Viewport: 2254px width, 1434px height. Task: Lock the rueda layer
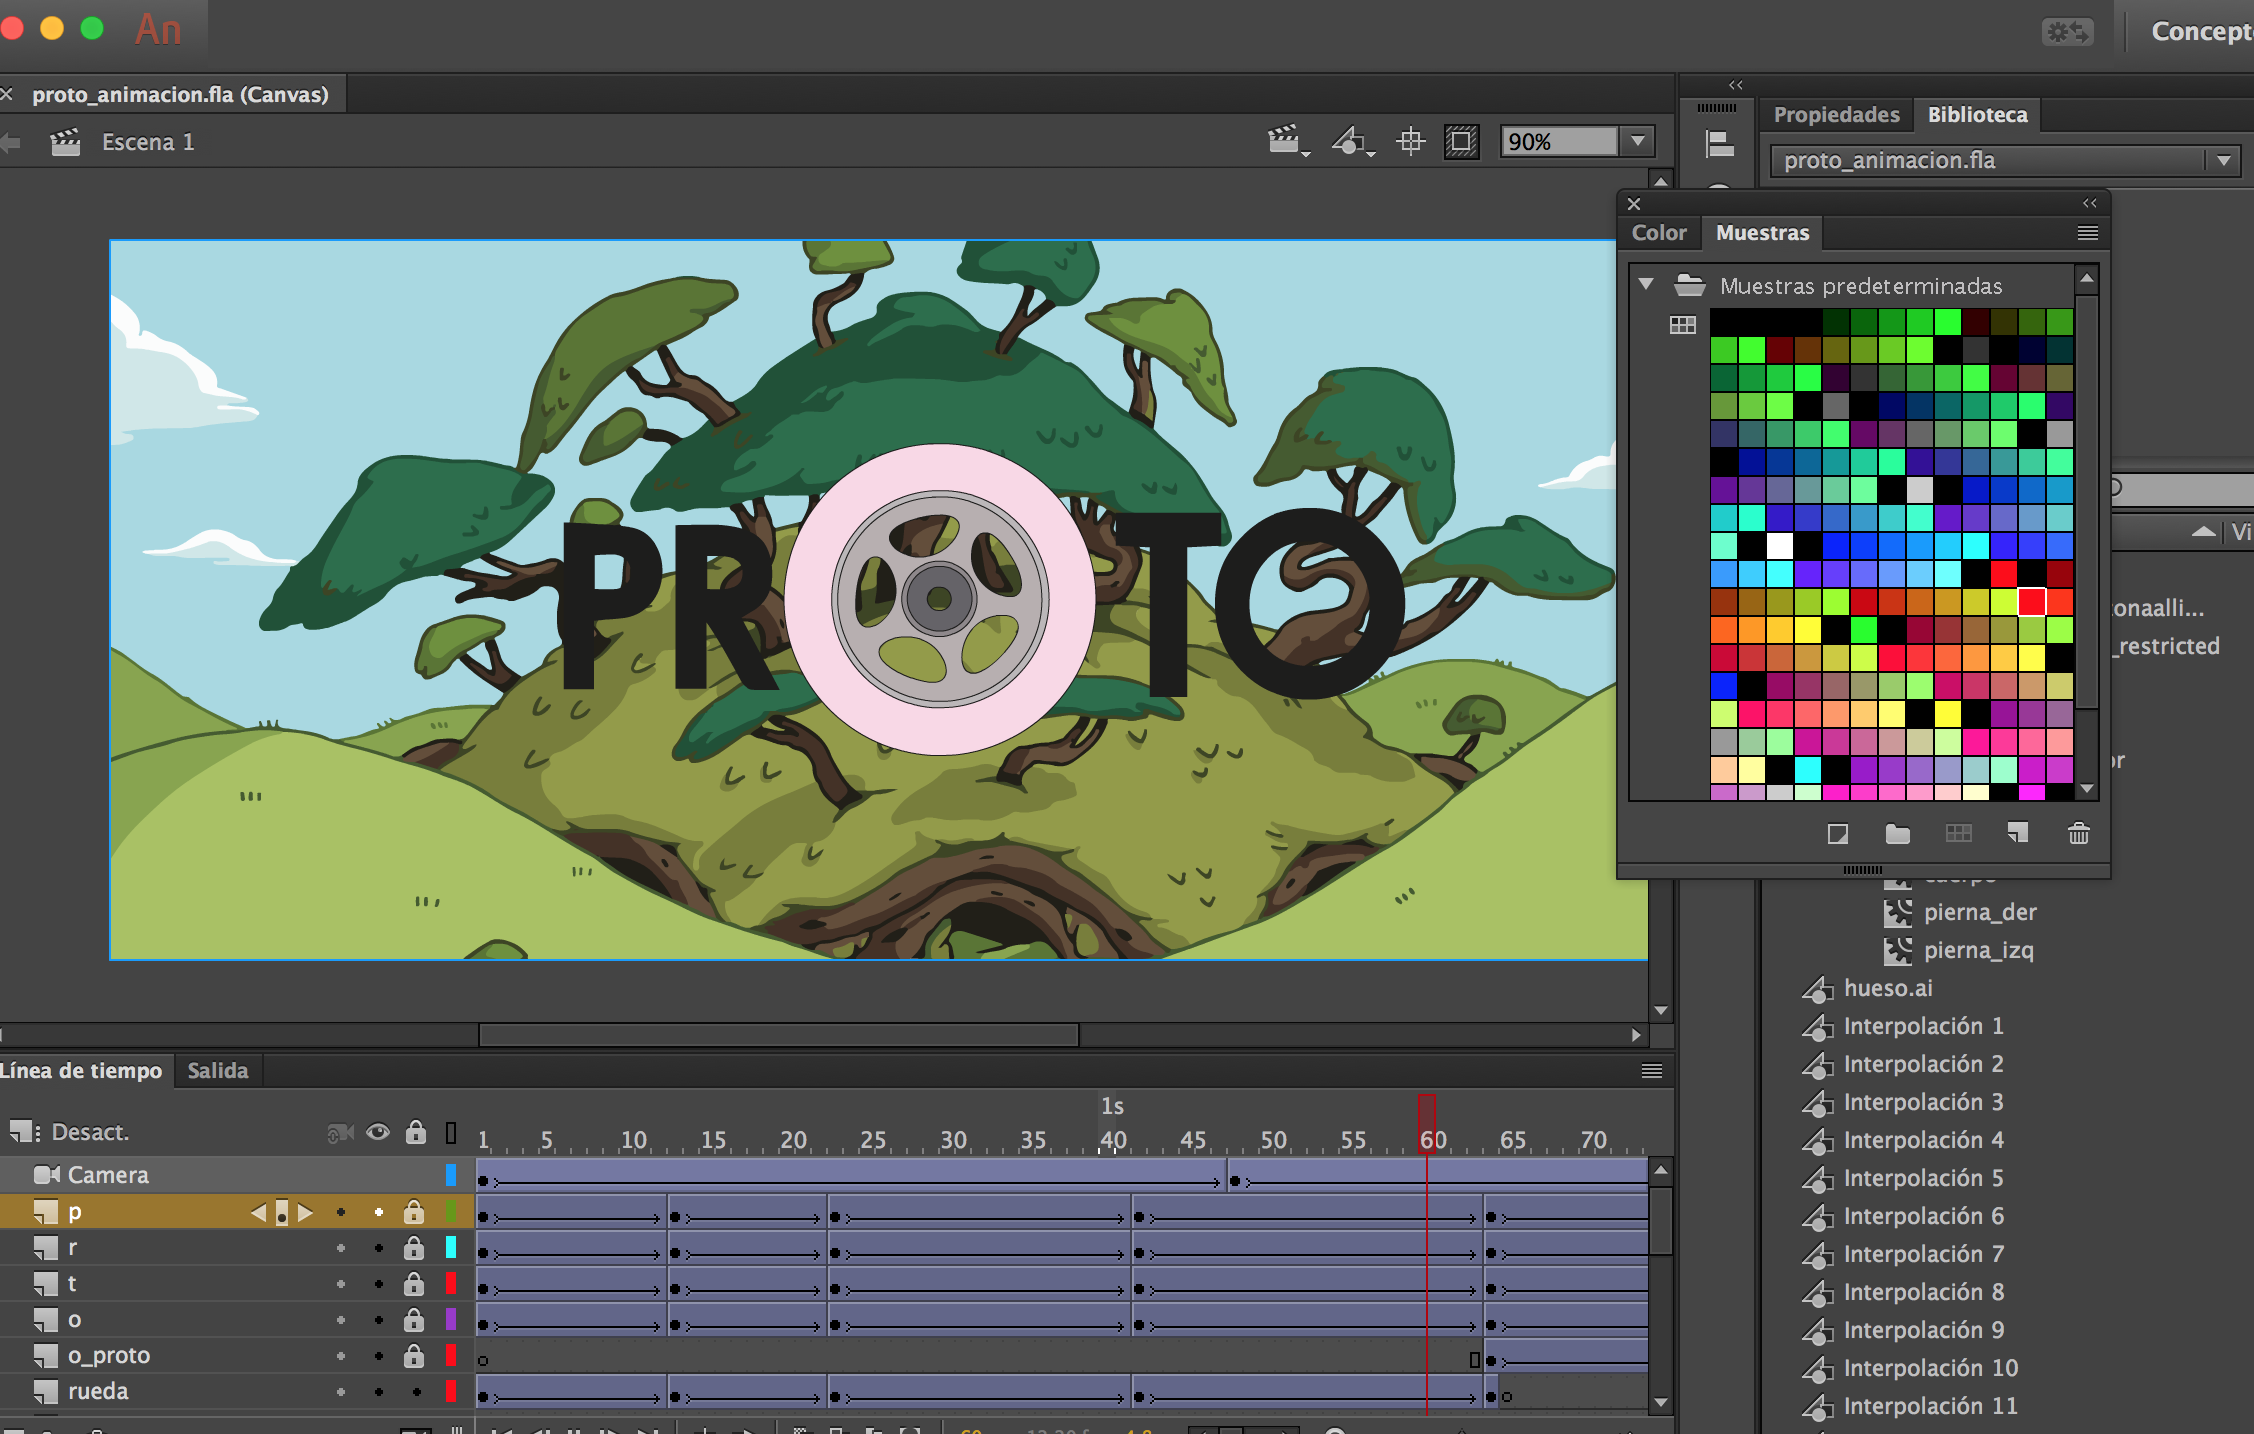[x=416, y=1392]
